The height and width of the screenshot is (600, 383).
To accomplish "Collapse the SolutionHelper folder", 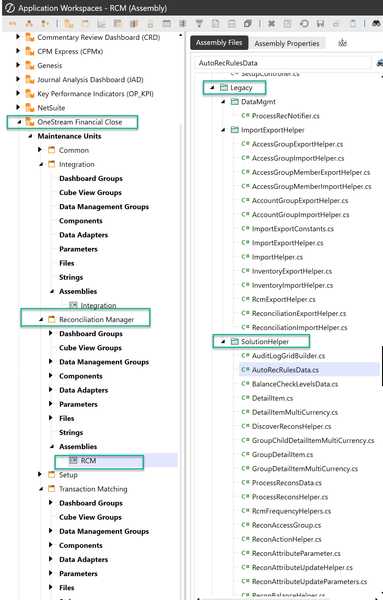I will 223,341.
